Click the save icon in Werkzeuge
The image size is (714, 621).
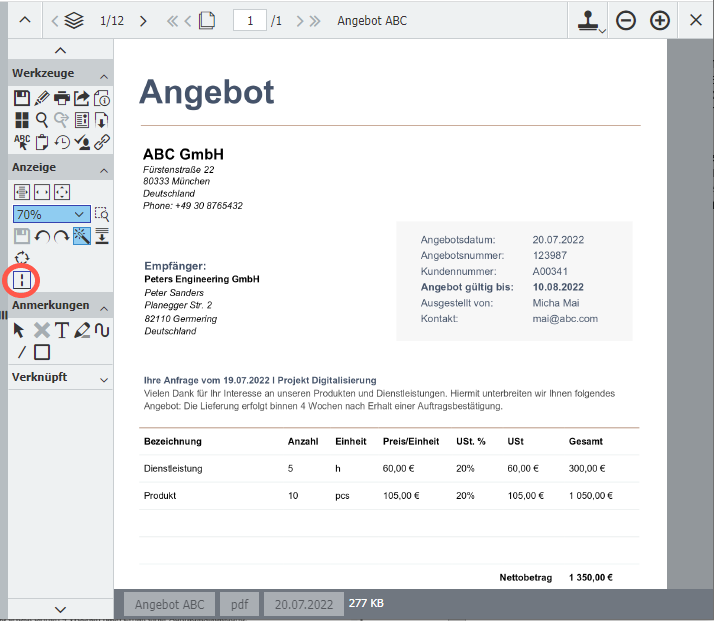click(22, 98)
